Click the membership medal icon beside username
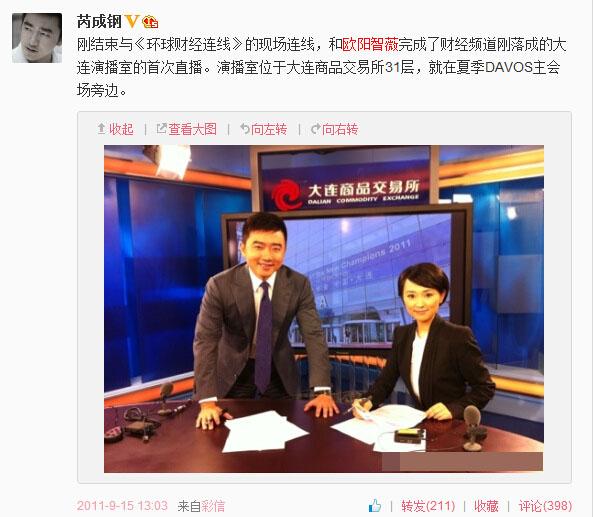The image size is (593, 517). [x=150, y=22]
